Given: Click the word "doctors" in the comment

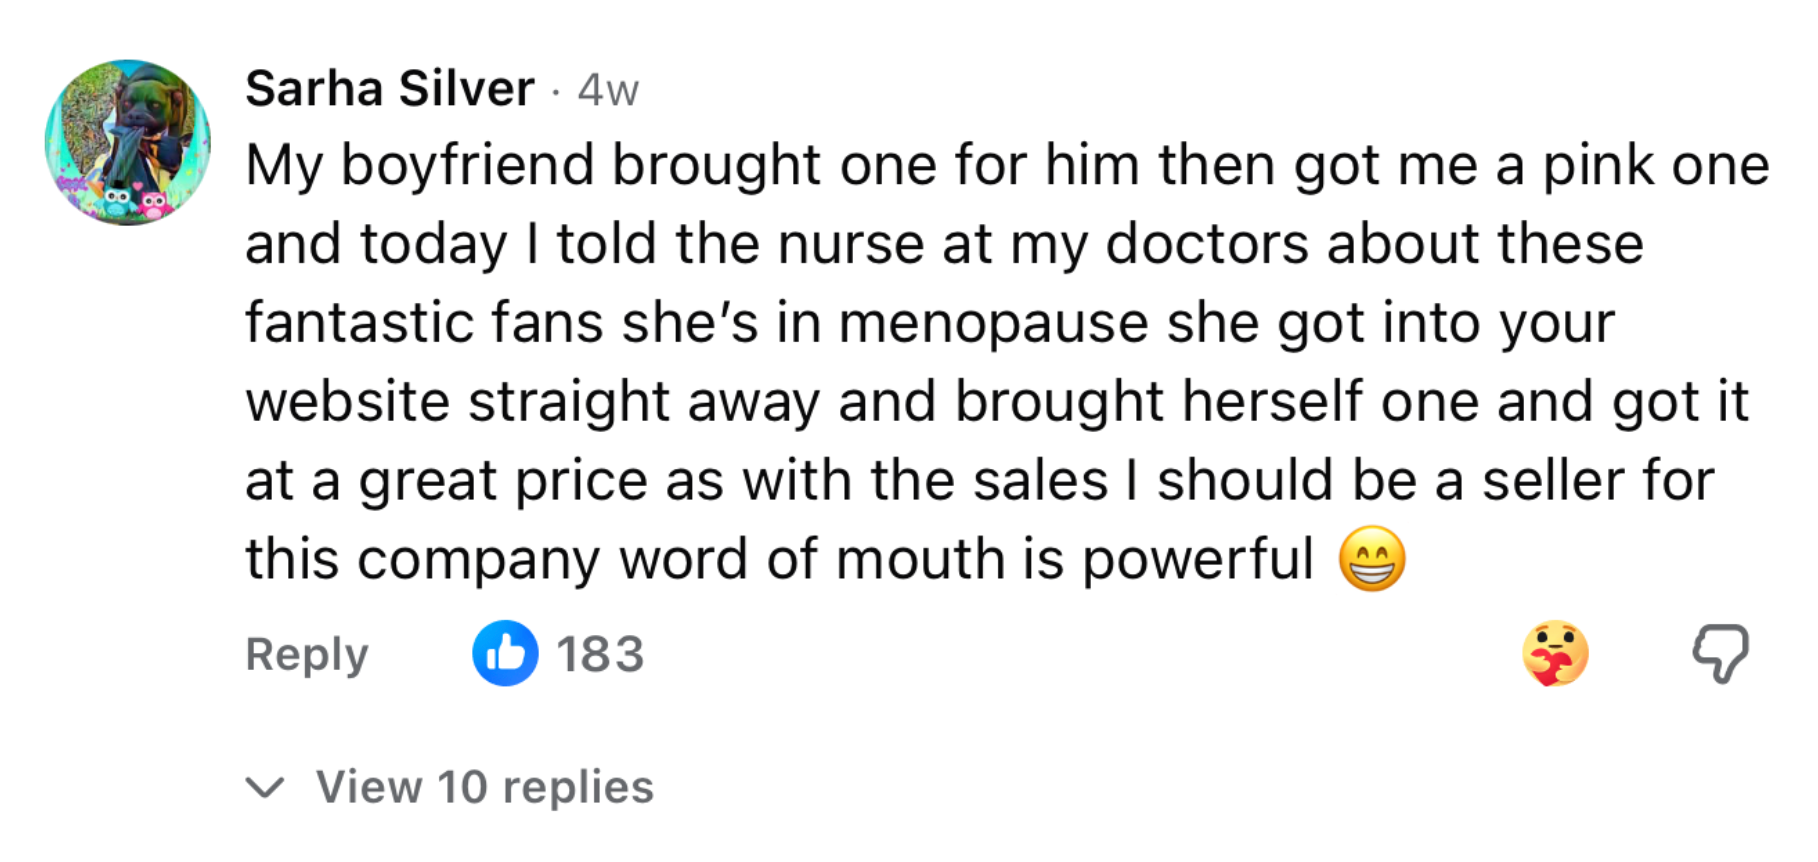Looking at the screenshot, I should click(x=1206, y=245).
